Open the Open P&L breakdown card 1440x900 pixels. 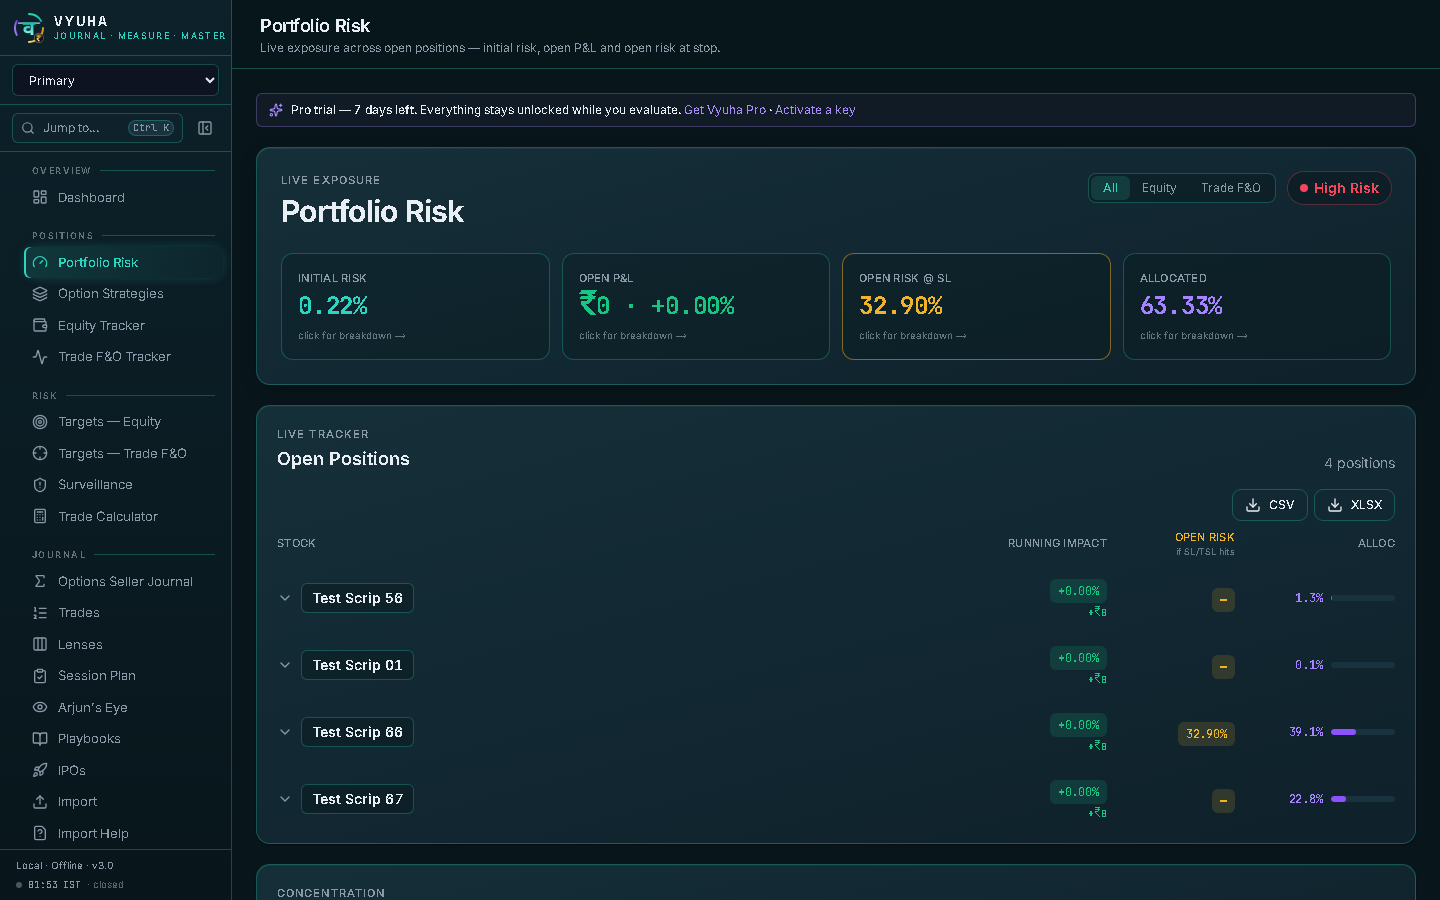click(696, 306)
